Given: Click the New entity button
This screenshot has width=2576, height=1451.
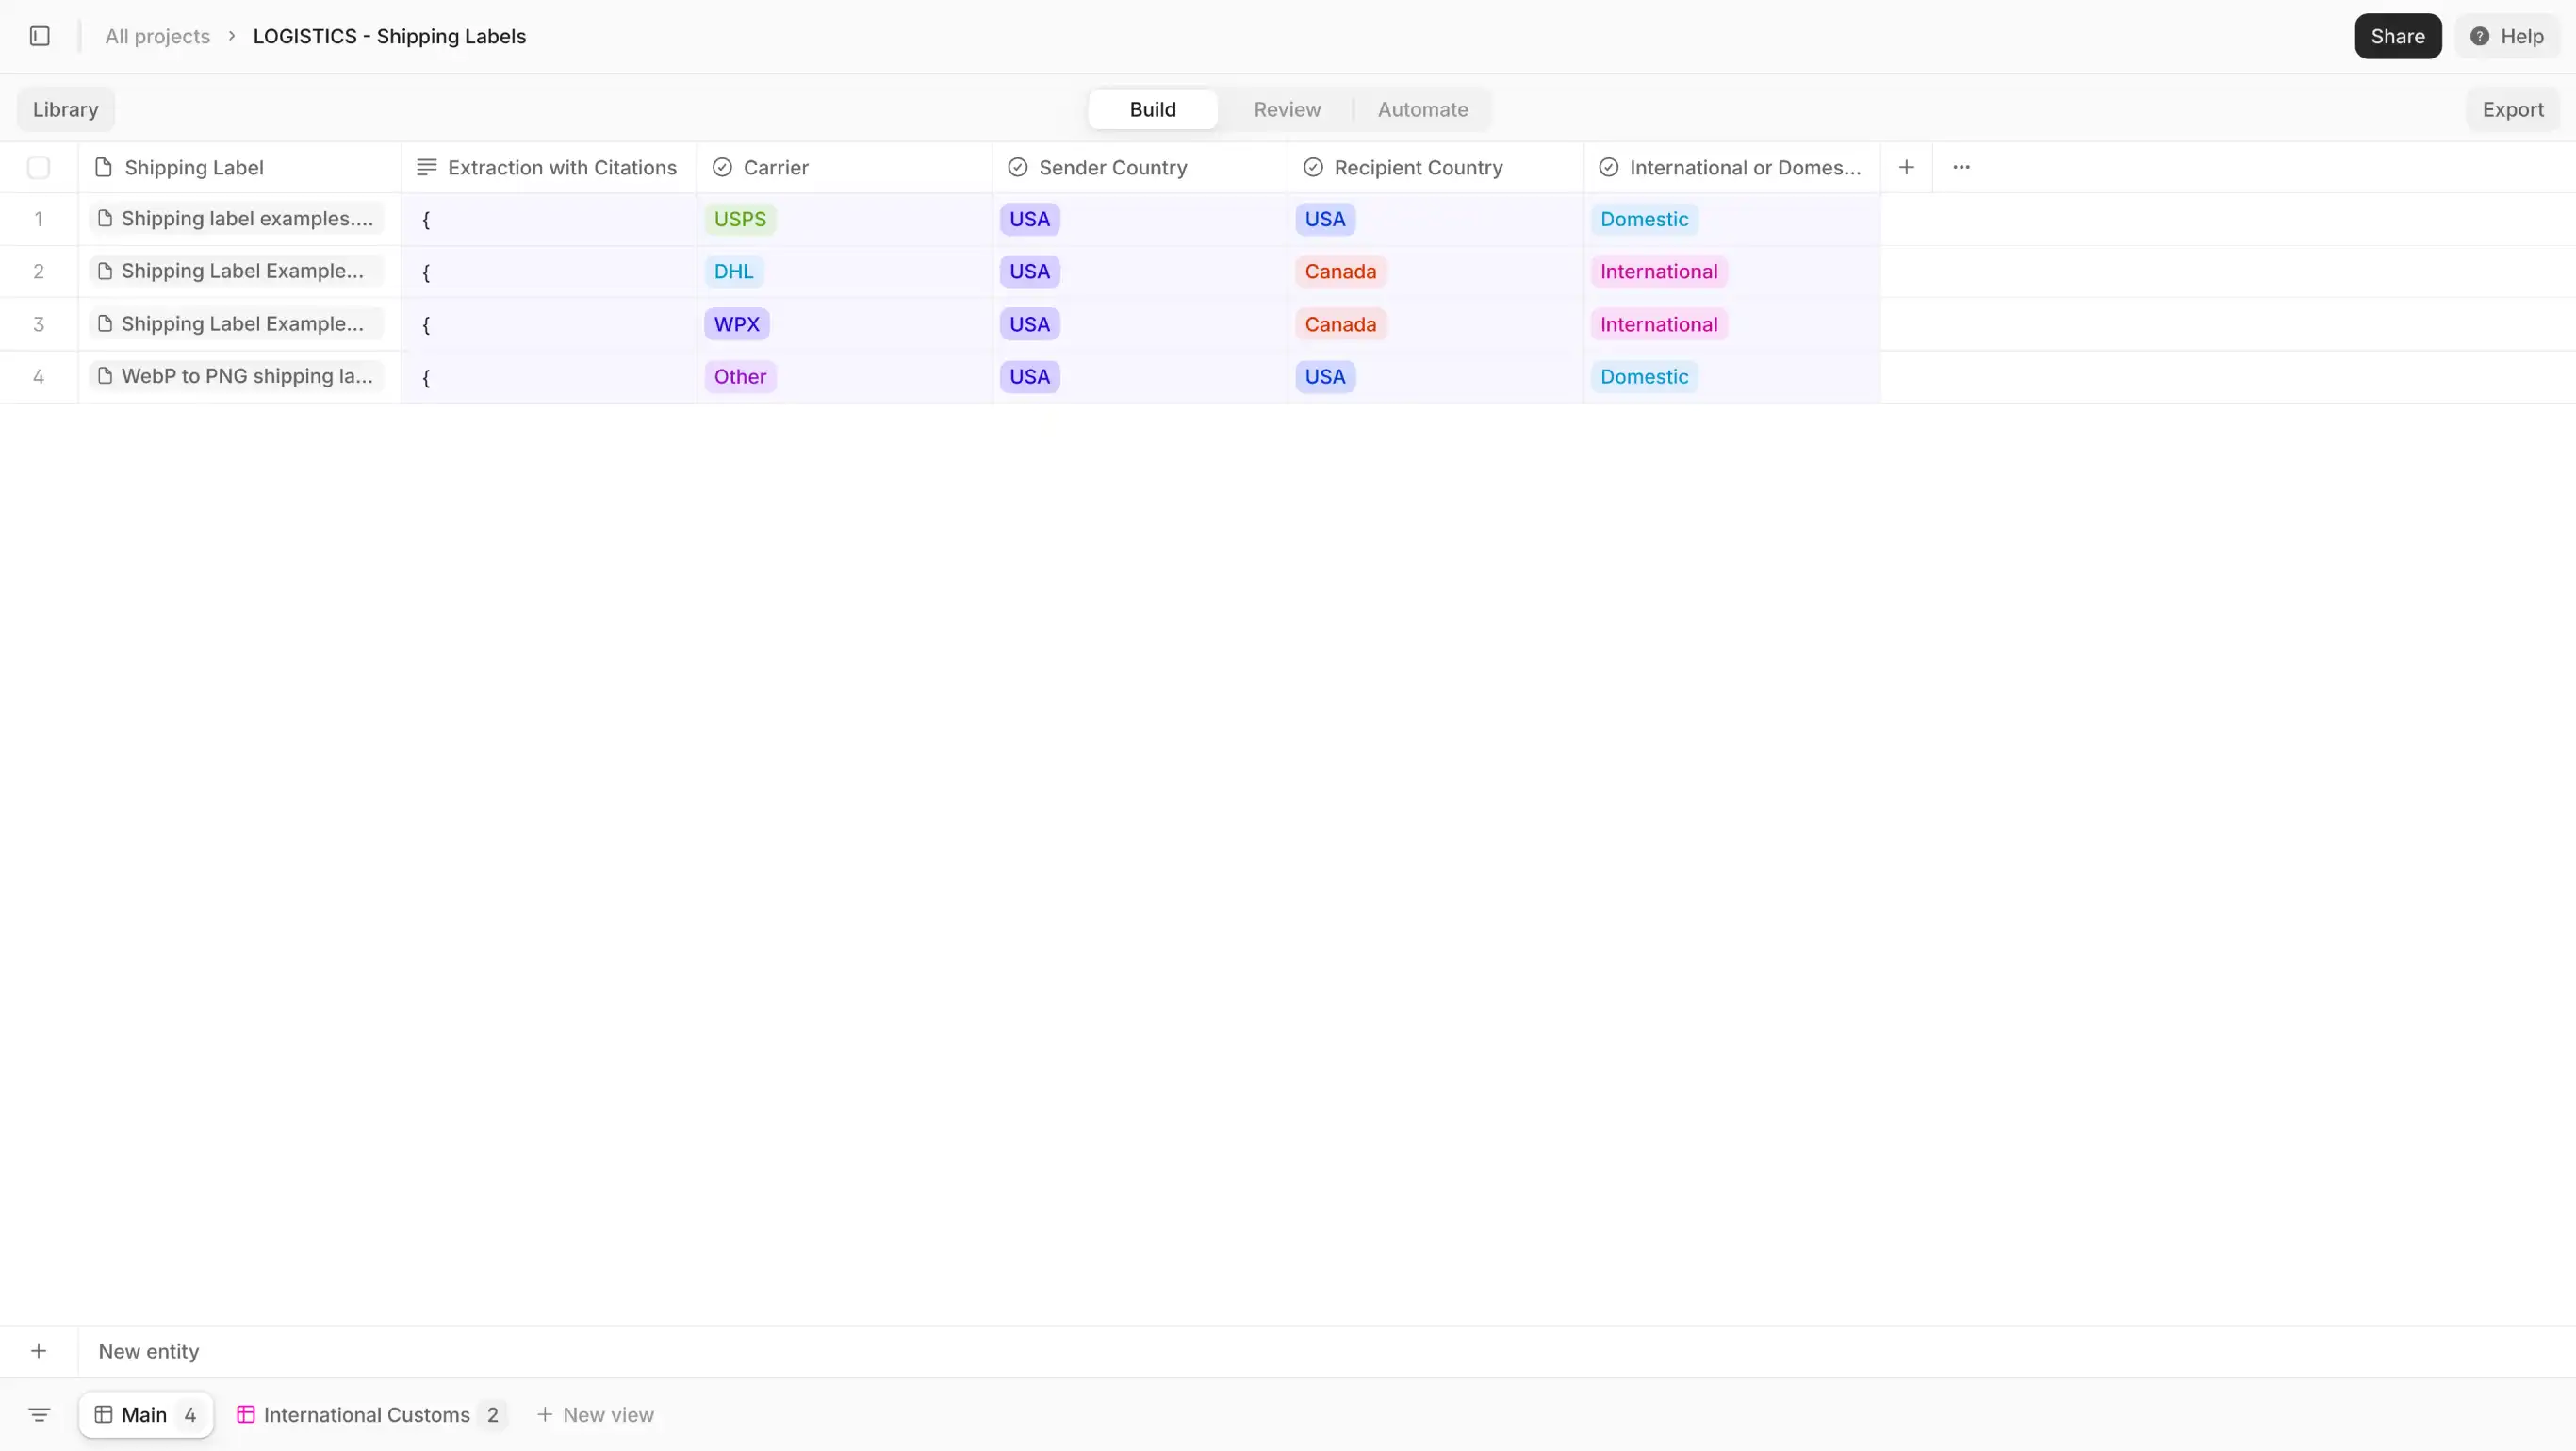Looking at the screenshot, I should (149, 1350).
